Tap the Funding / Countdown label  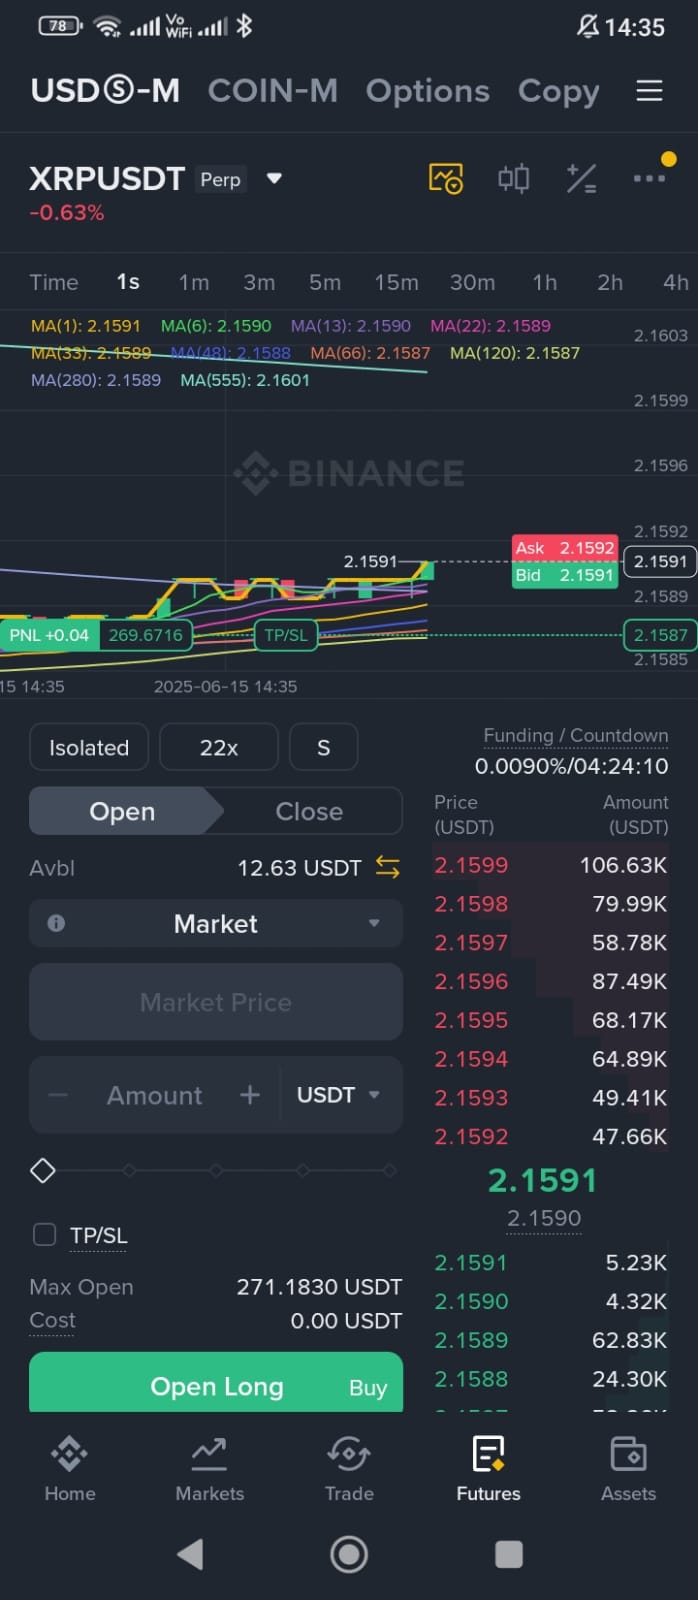point(575,735)
